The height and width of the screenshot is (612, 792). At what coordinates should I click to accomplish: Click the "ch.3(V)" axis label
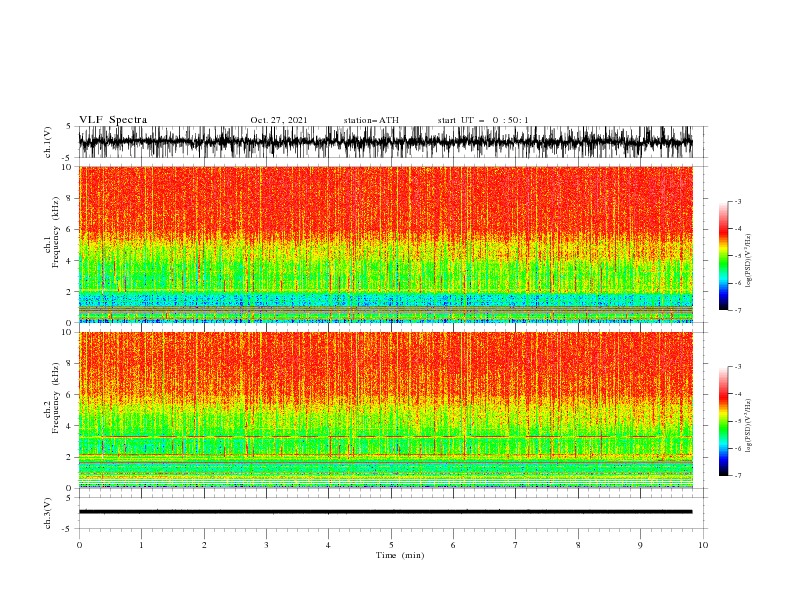tap(48, 513)
